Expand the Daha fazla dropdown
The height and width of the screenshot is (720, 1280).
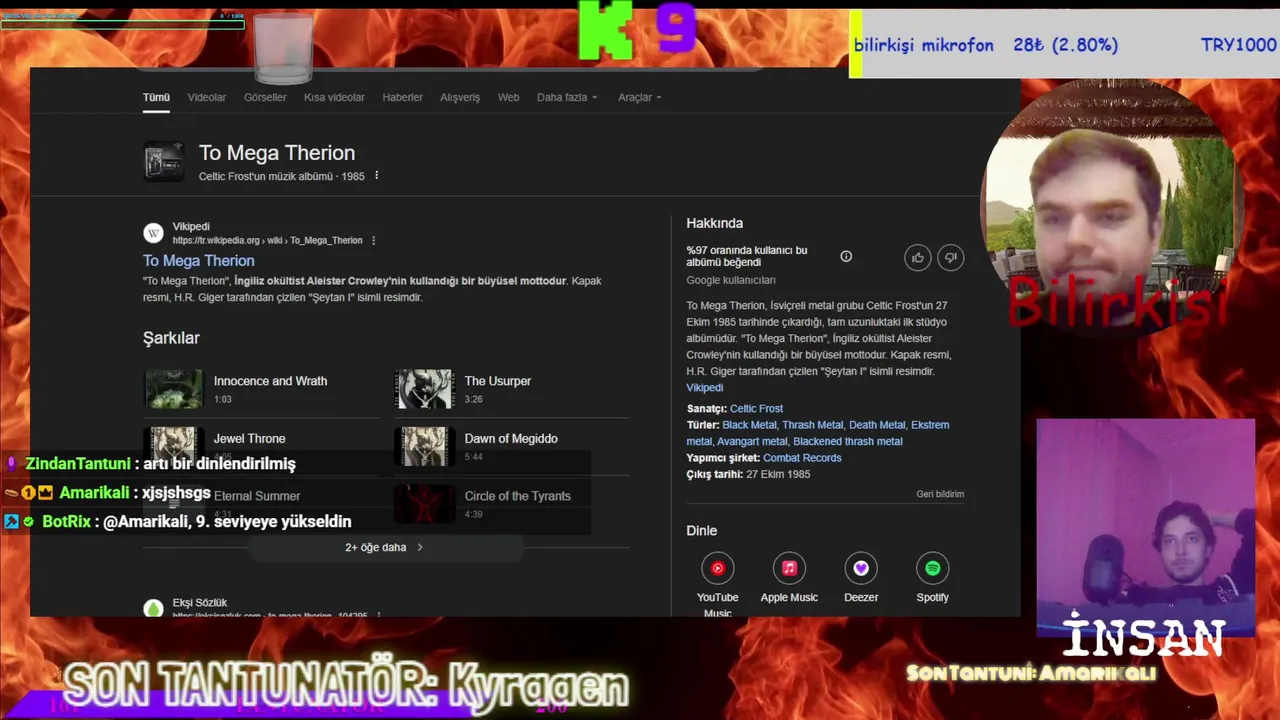click(567, 97)
